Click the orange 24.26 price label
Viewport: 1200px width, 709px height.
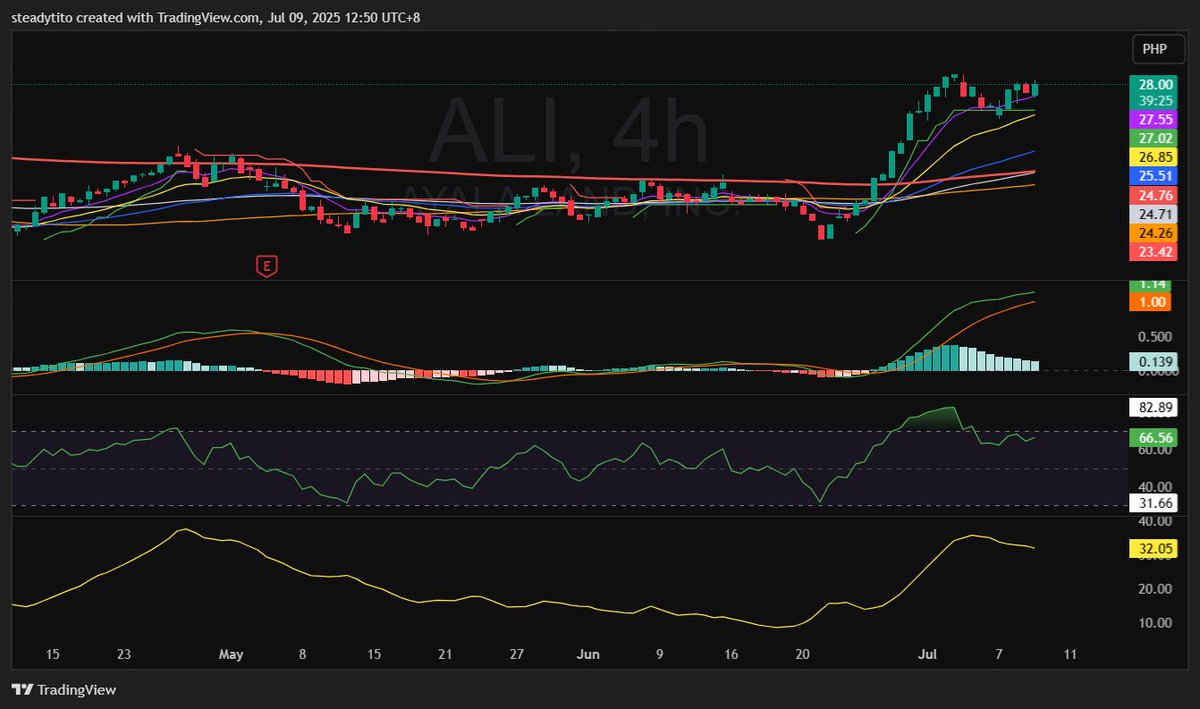[1152, 233]
